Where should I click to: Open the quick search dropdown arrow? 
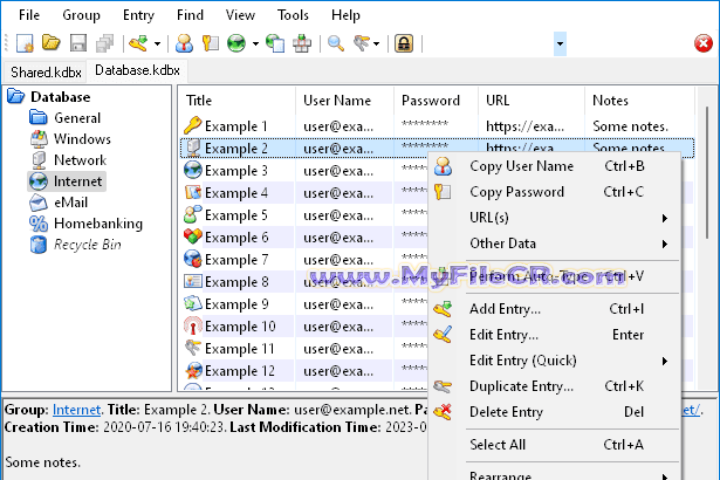pos(560,44)
